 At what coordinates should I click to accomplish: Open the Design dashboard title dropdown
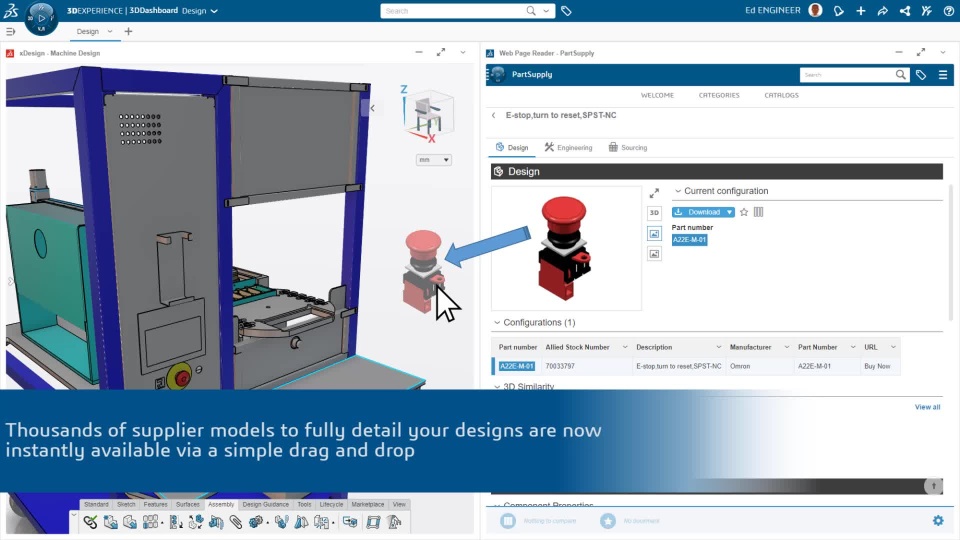click(214, 11)
